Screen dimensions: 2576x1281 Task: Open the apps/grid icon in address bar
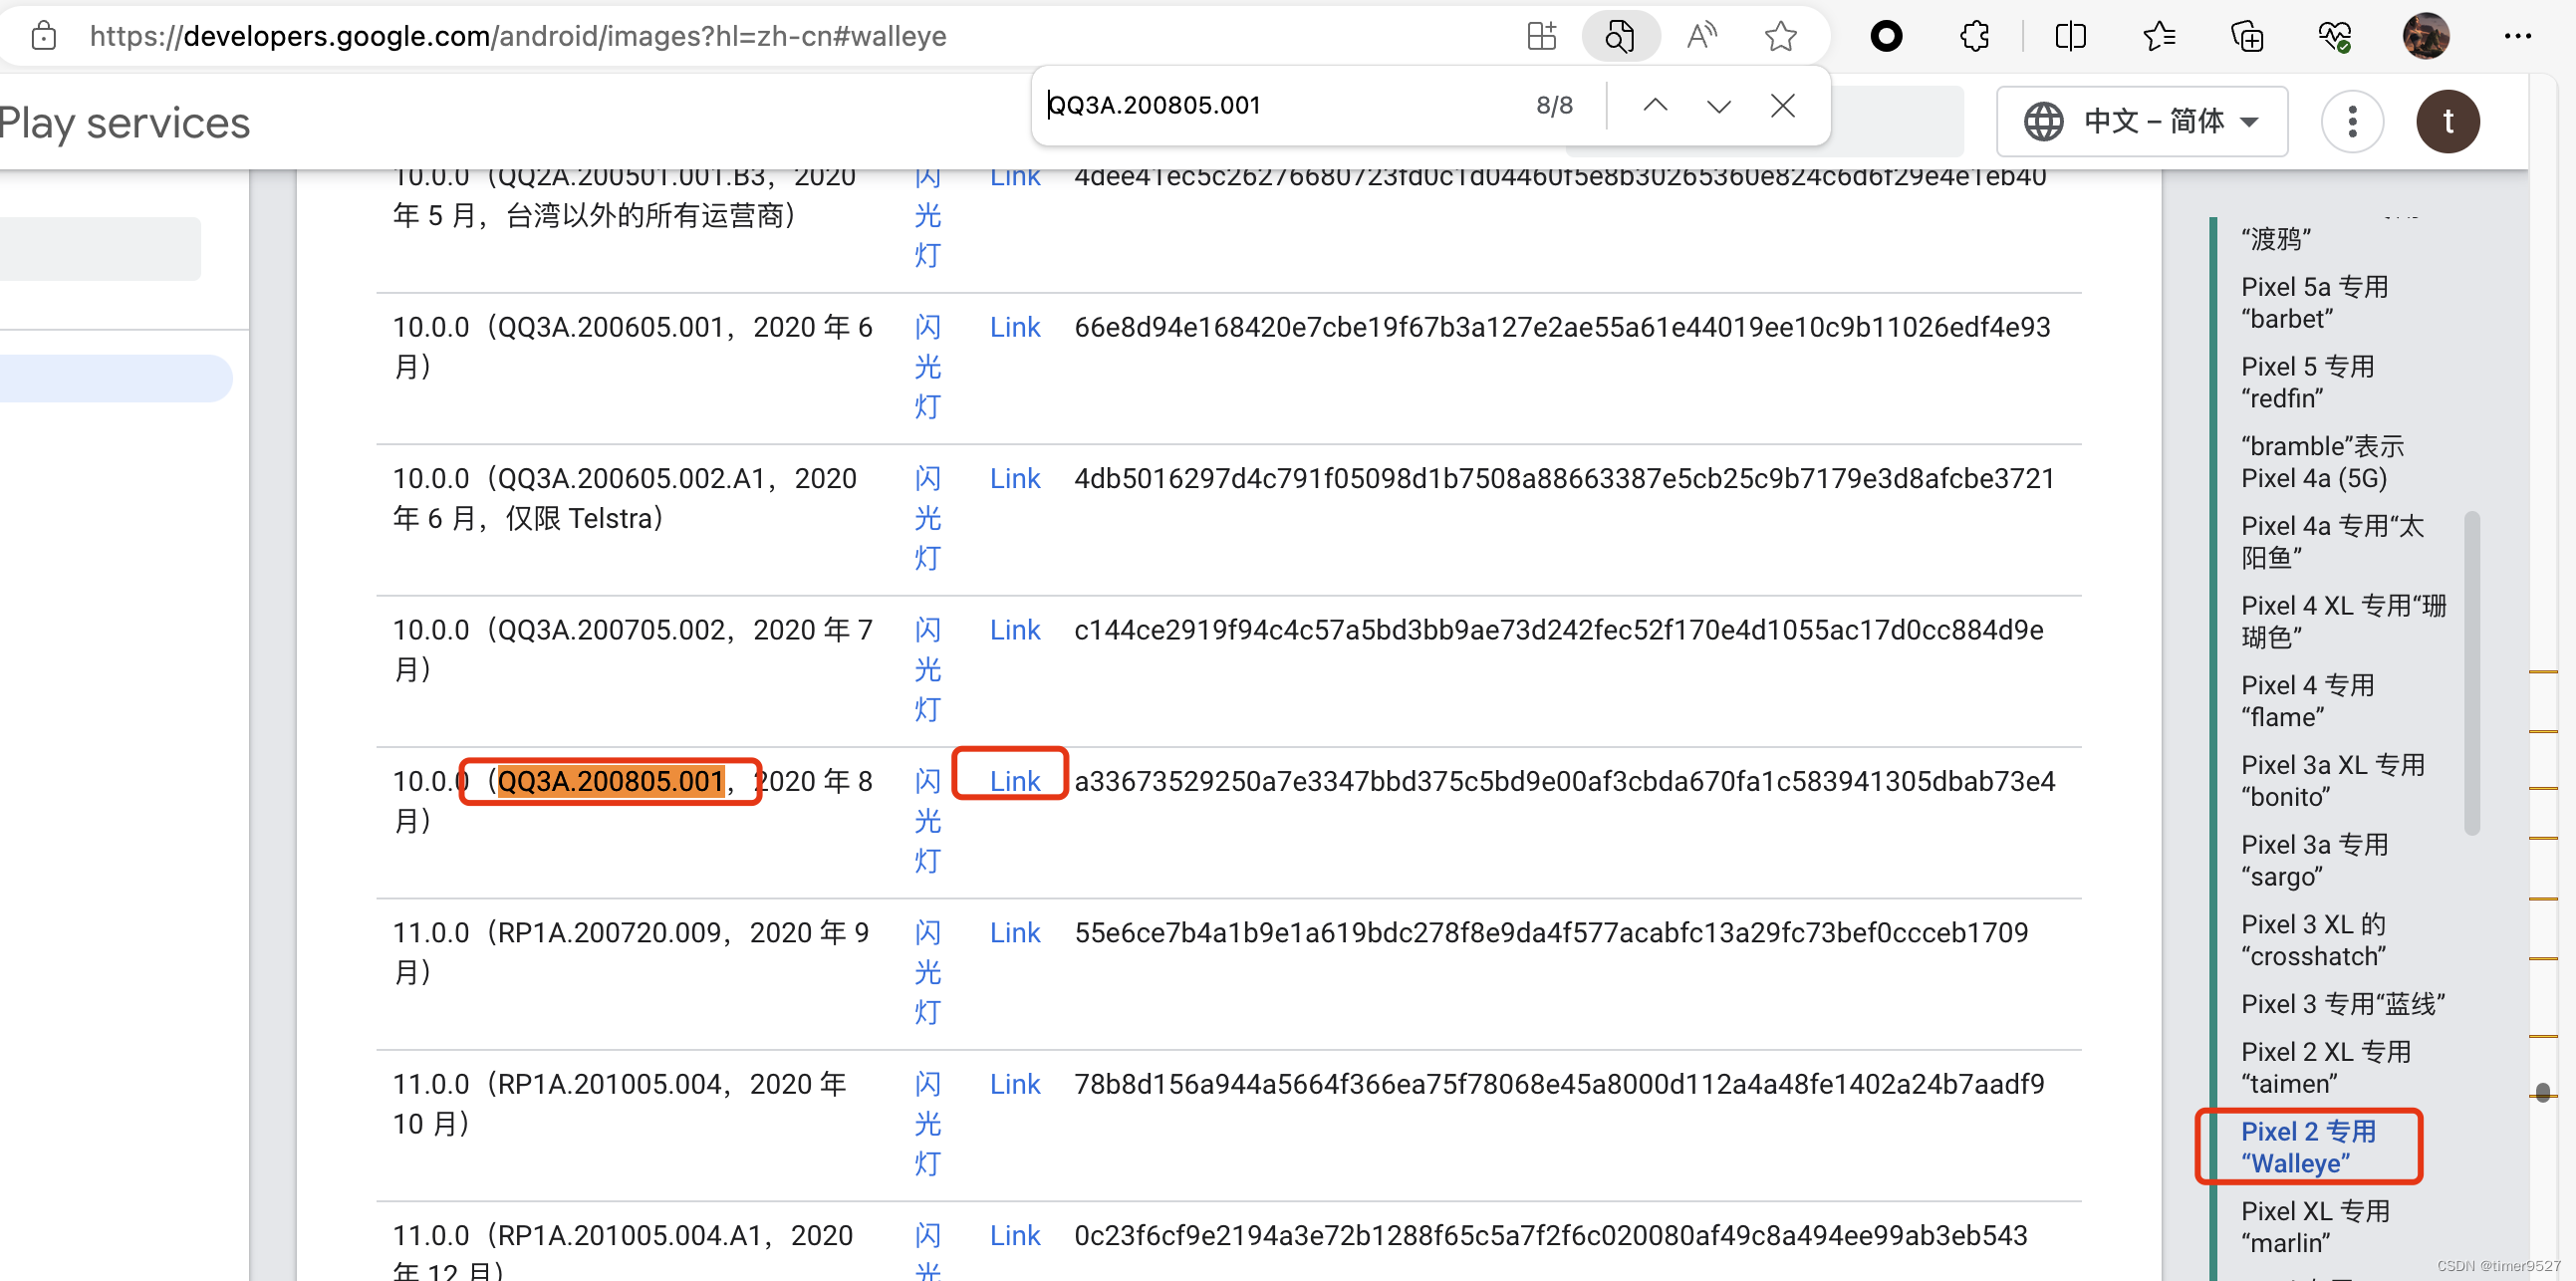point(1541,36)
